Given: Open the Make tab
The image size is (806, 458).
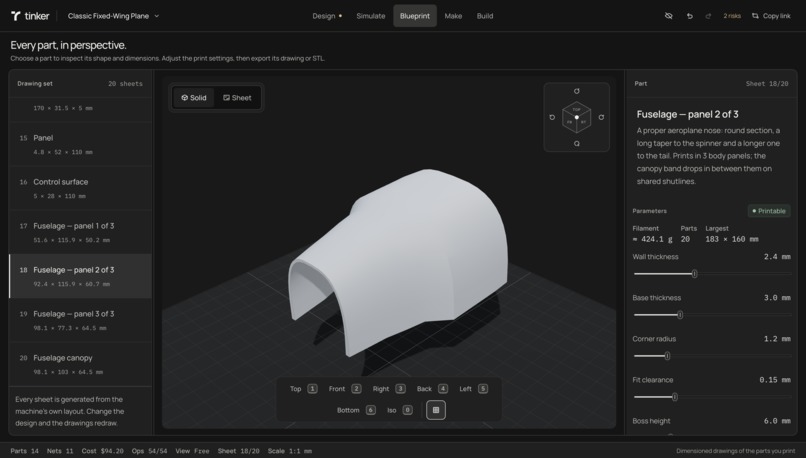Looking at the screenshot, I should 453,16.
